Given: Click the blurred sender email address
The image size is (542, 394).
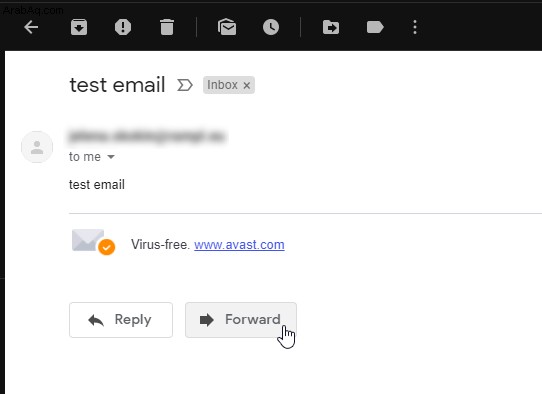Looking at the screenshot, I should point(147,136).
